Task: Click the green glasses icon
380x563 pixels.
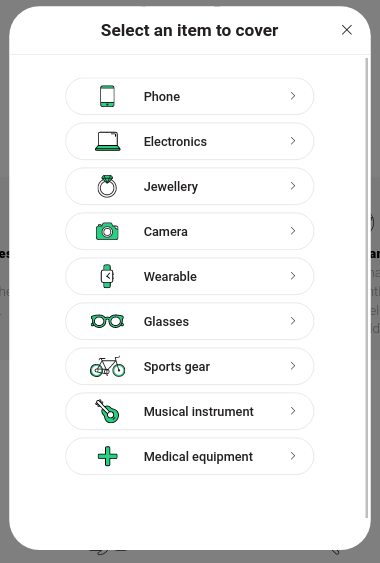Action: tap(107, 321)
